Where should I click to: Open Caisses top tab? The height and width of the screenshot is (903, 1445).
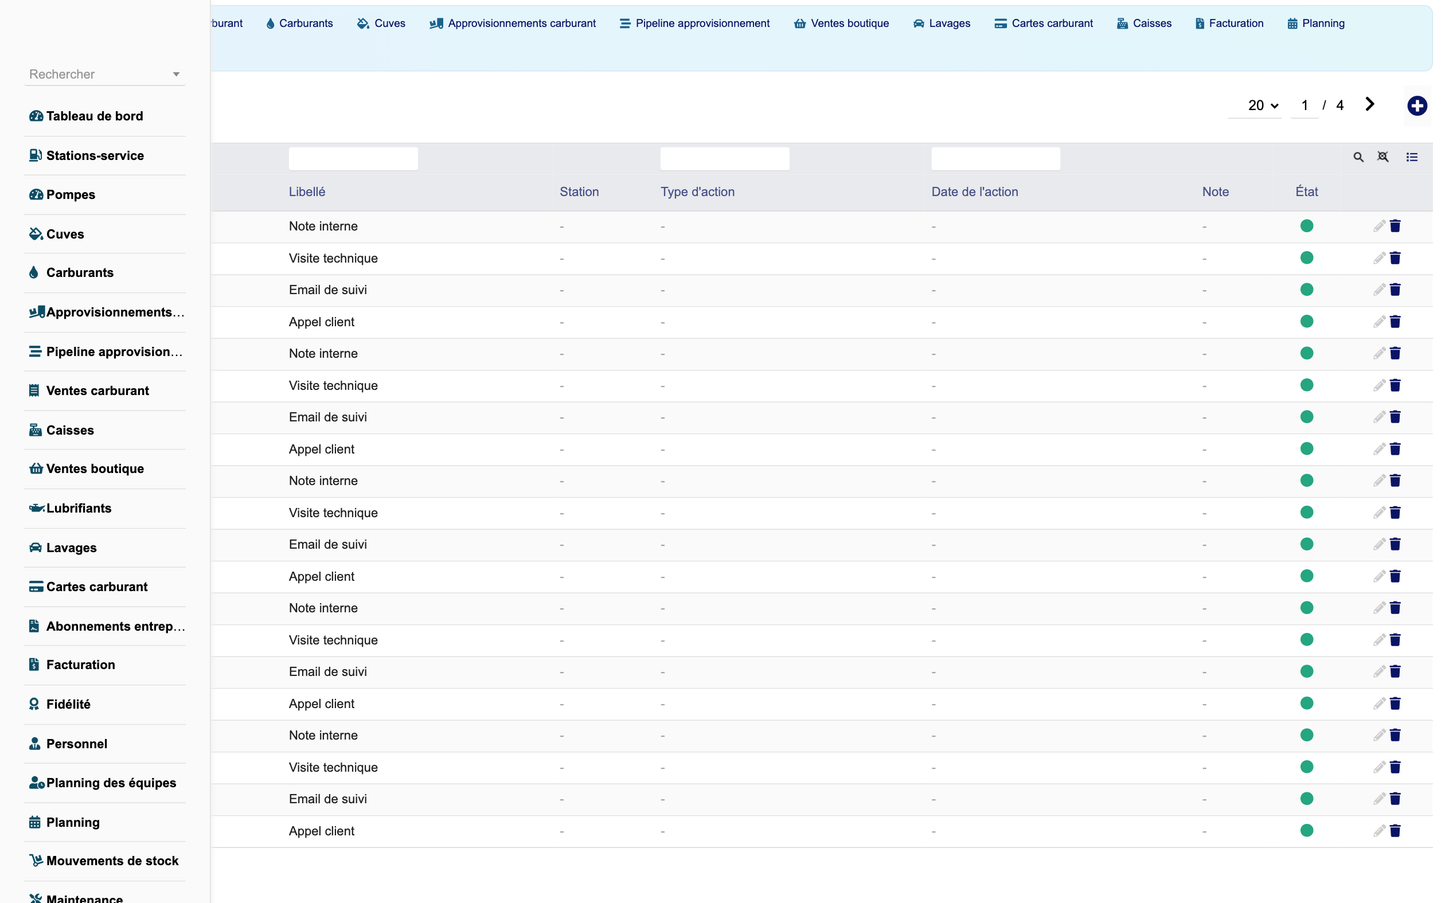(x=1144, y=23)
